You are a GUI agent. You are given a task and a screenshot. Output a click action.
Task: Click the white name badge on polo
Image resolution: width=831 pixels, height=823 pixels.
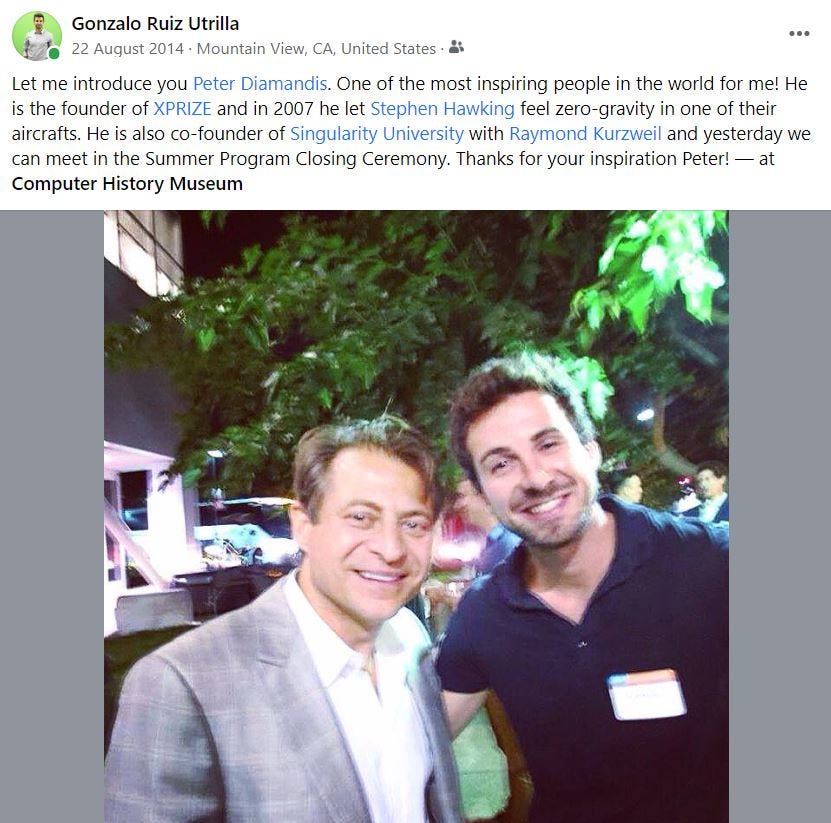pos(646,695)
